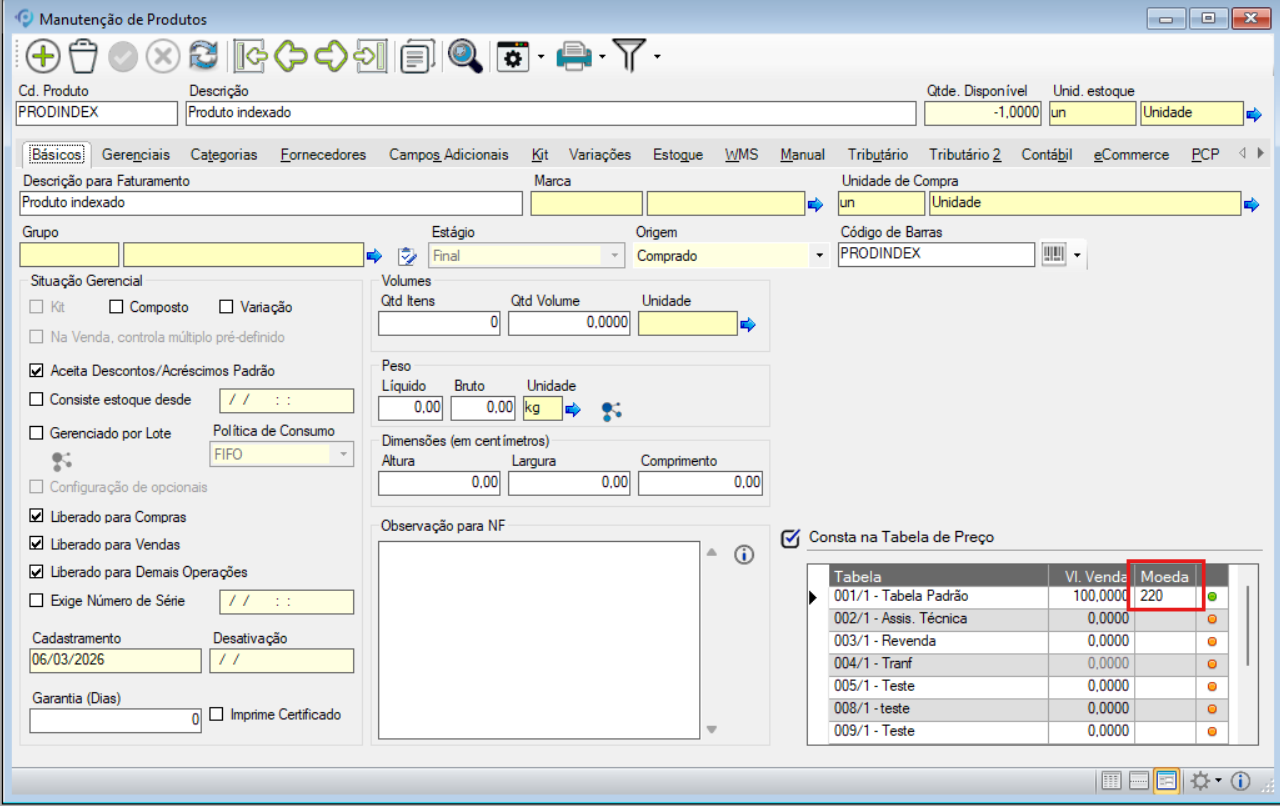Enable the Composto checkbox
The height and width of the screenshot is (806, 1280).
[117, 307]
